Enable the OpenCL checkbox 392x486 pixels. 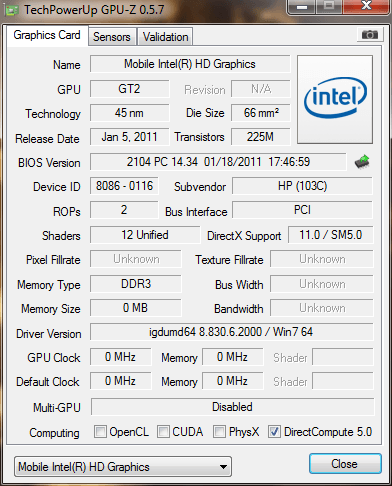coord(100,431)
